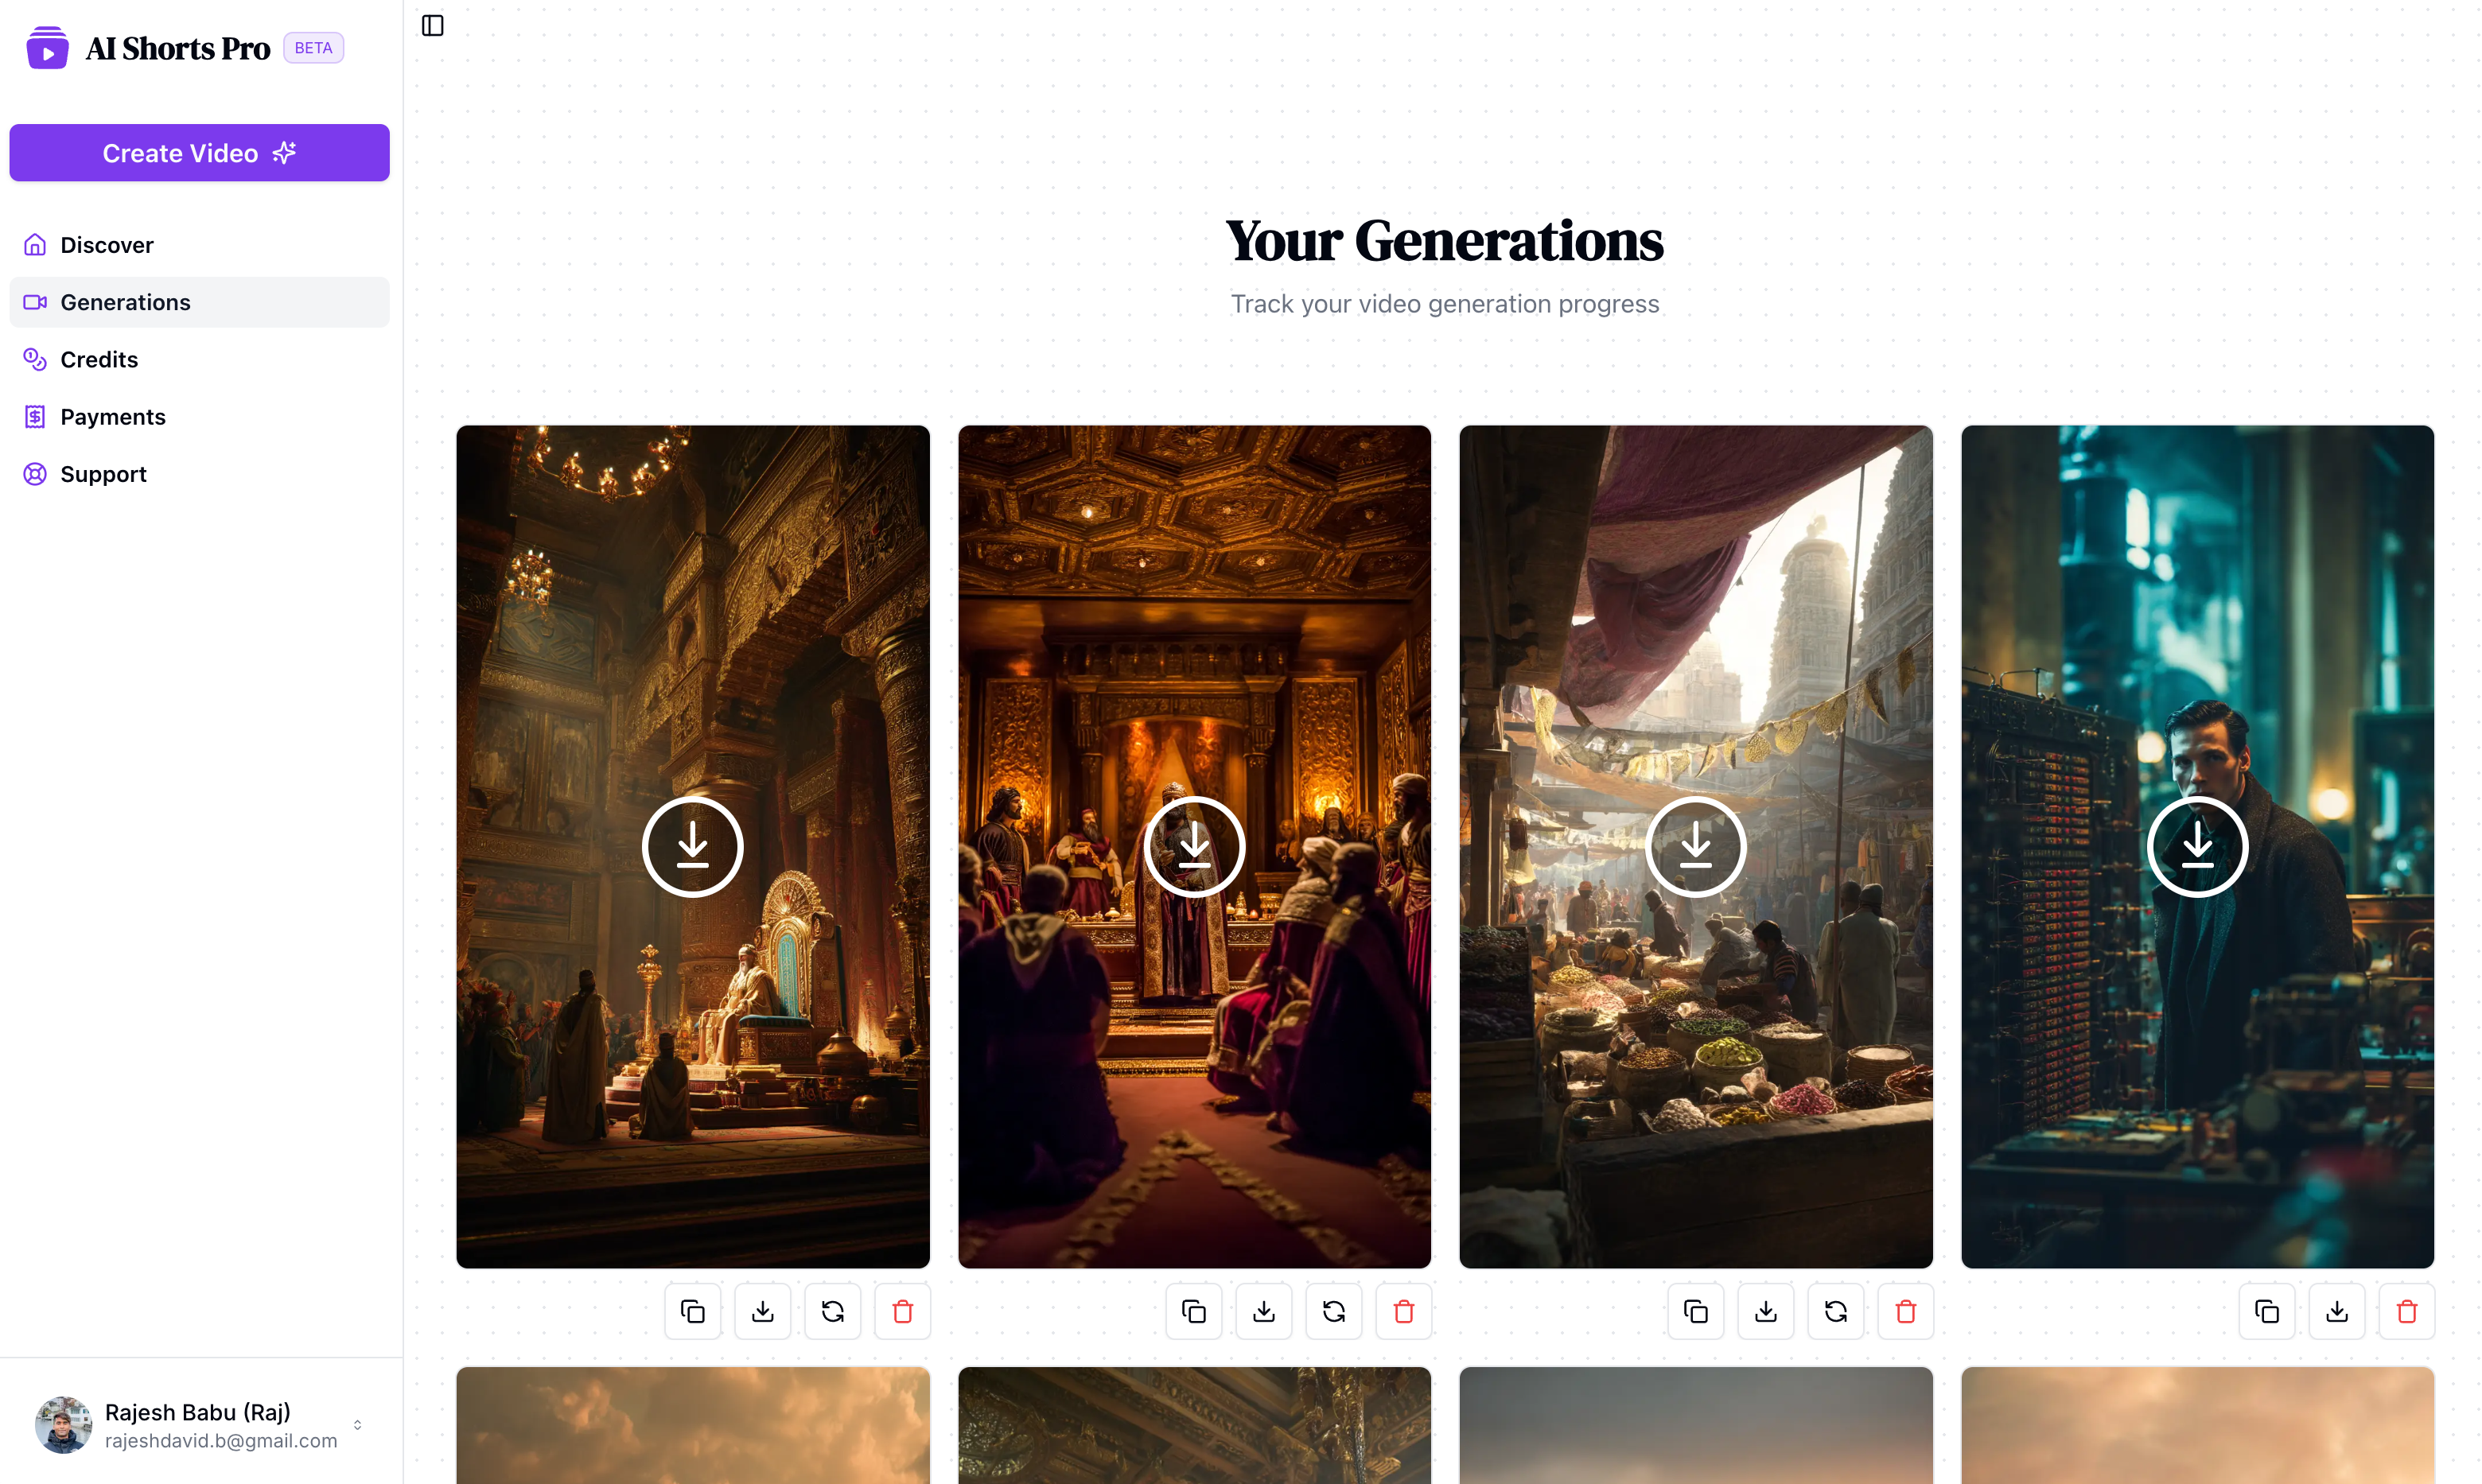Click the kneeling court scene thumbnail overlay
The width and height of the screenshot is (2482, 1484).
(x=1194, y=846)
